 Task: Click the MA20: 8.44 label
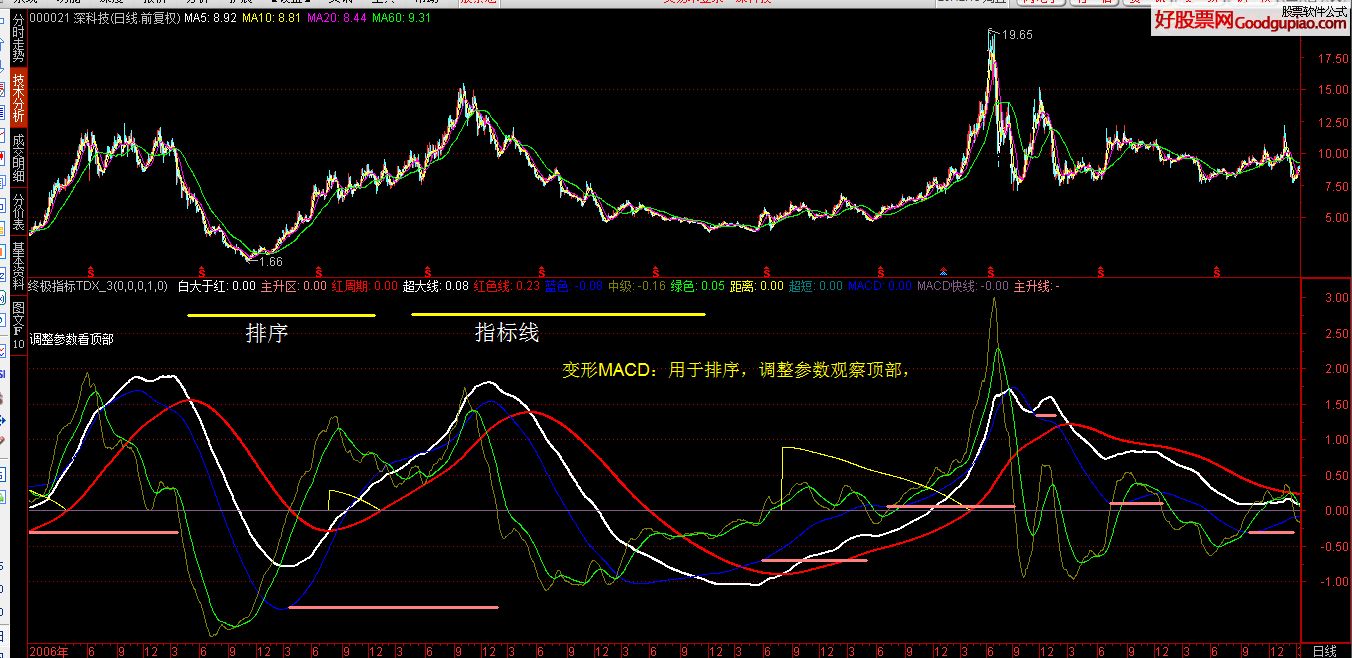tap(337, 18)
